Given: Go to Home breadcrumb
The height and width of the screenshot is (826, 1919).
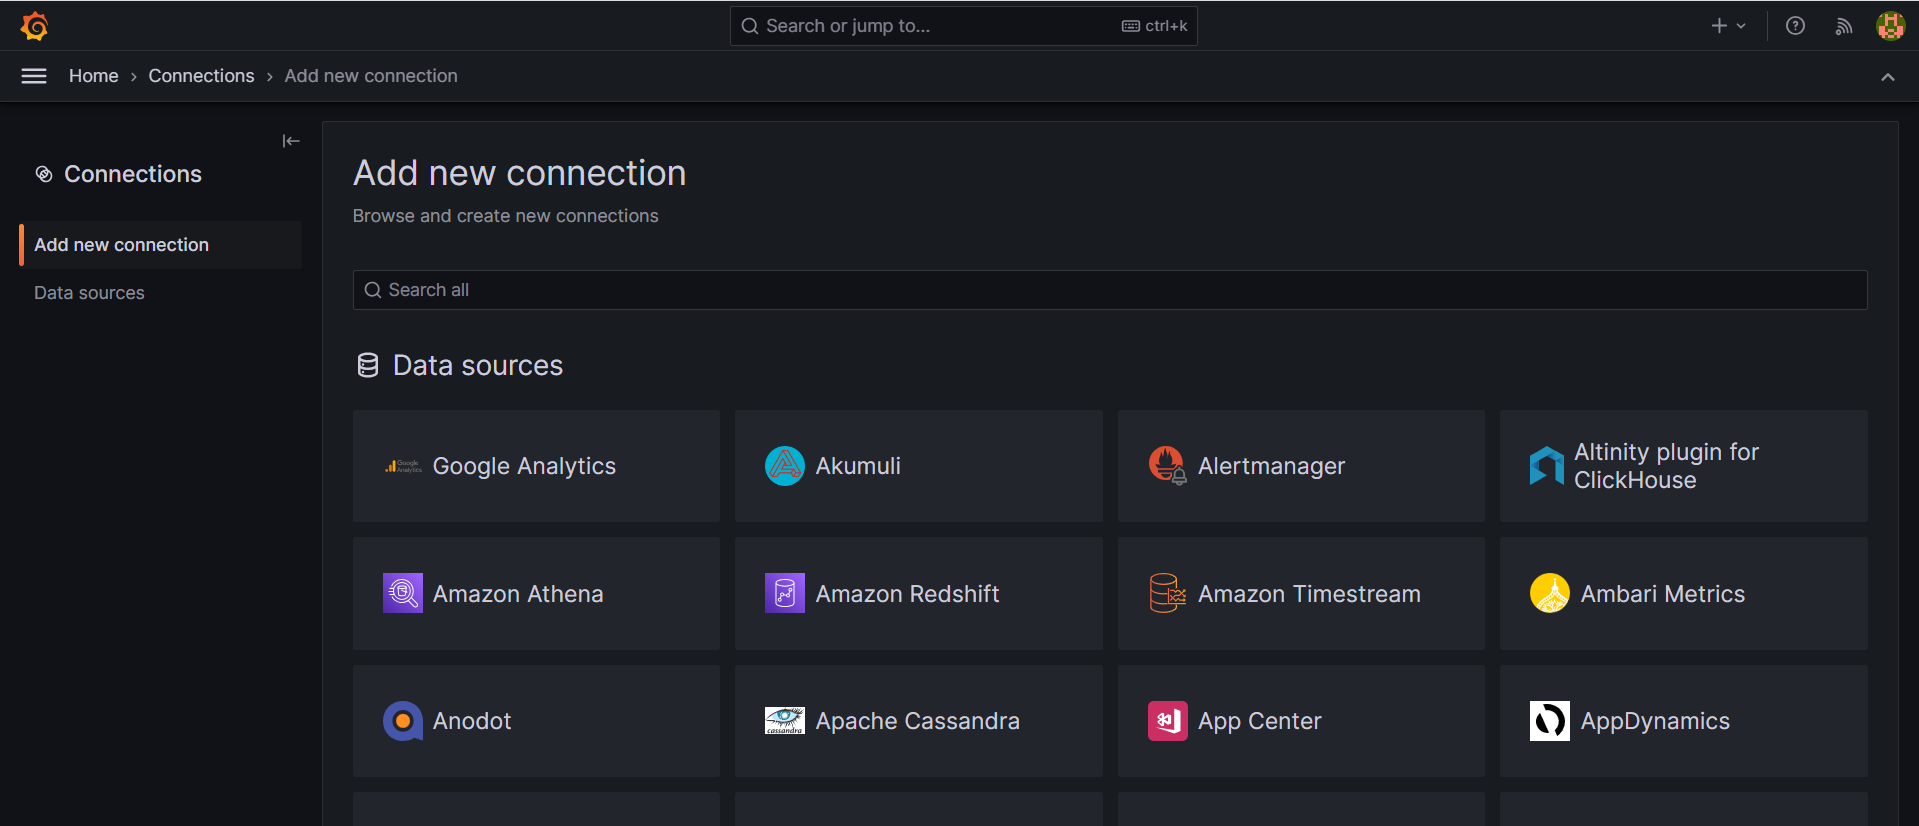Looking at the screenshot, I should pyautogui.click(x=94, y=76).
